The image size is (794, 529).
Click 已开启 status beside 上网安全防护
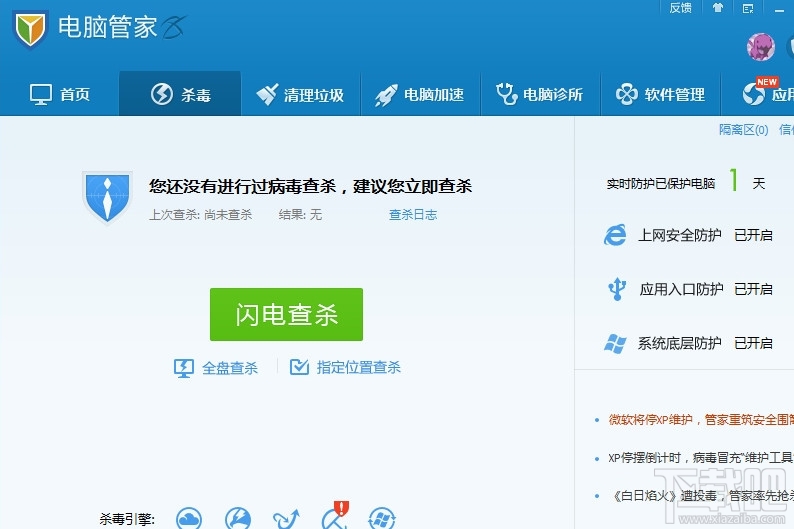coord(753,235)
